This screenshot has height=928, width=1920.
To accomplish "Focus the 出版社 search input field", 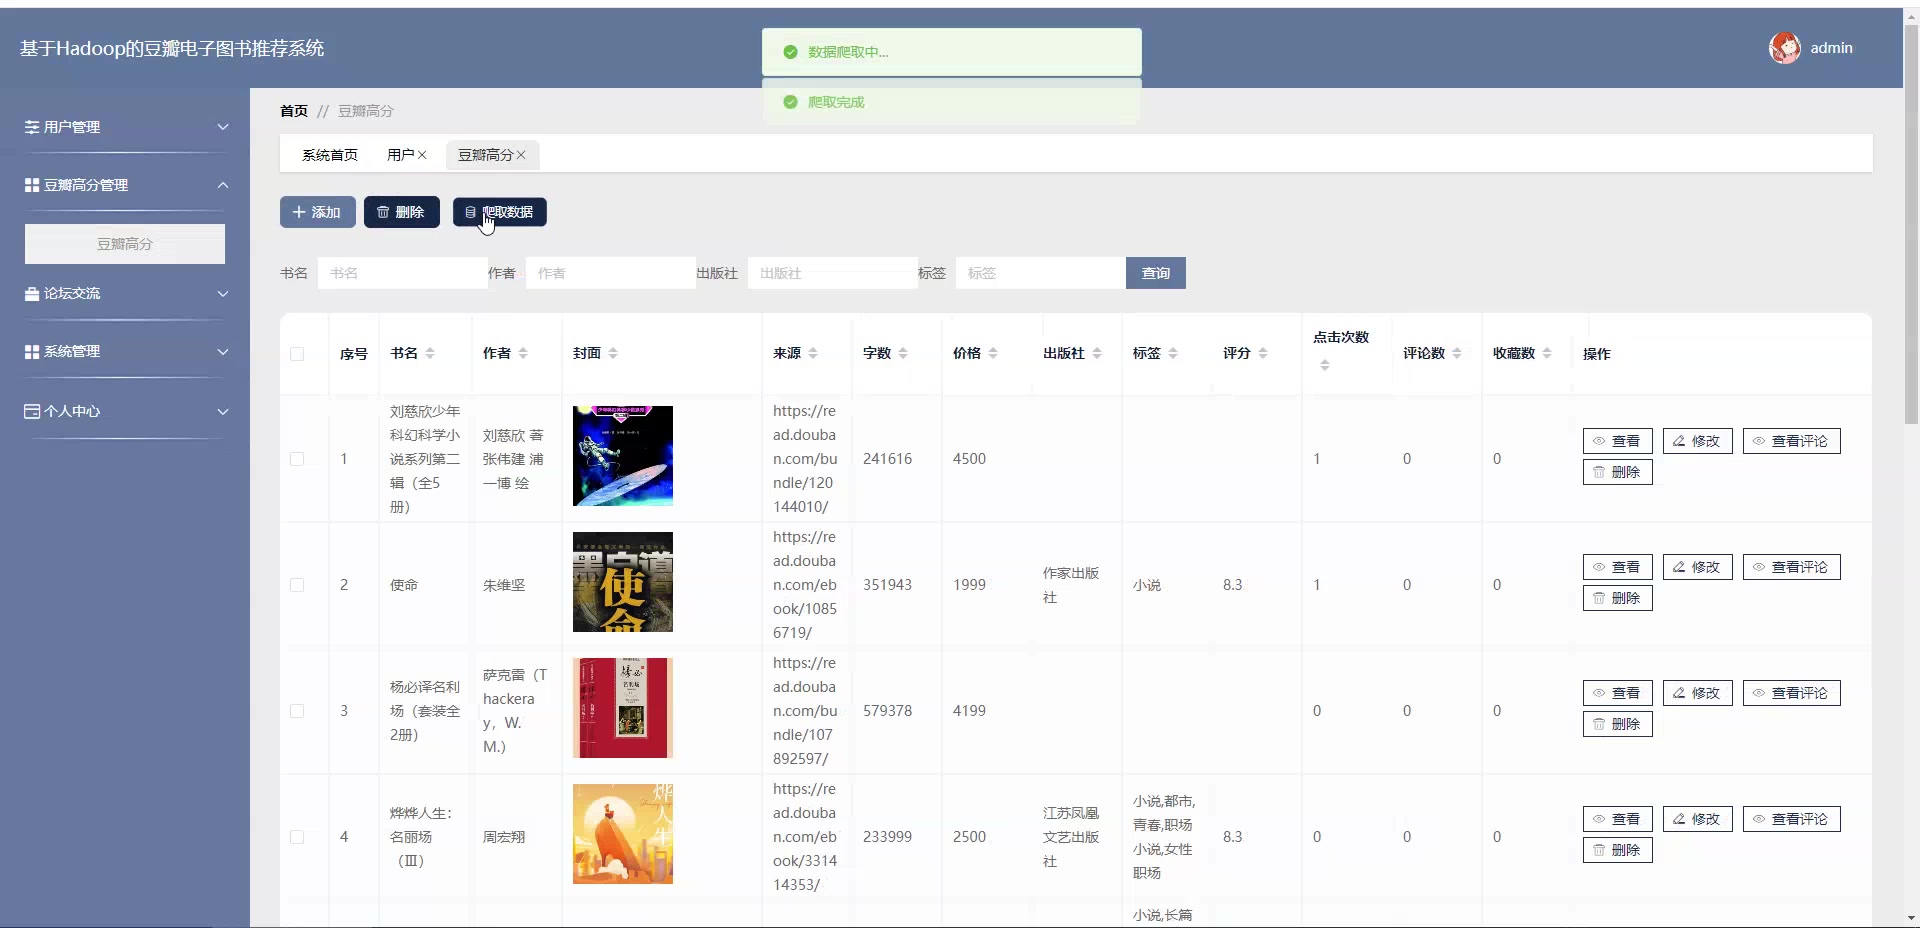I will (833, 273).
